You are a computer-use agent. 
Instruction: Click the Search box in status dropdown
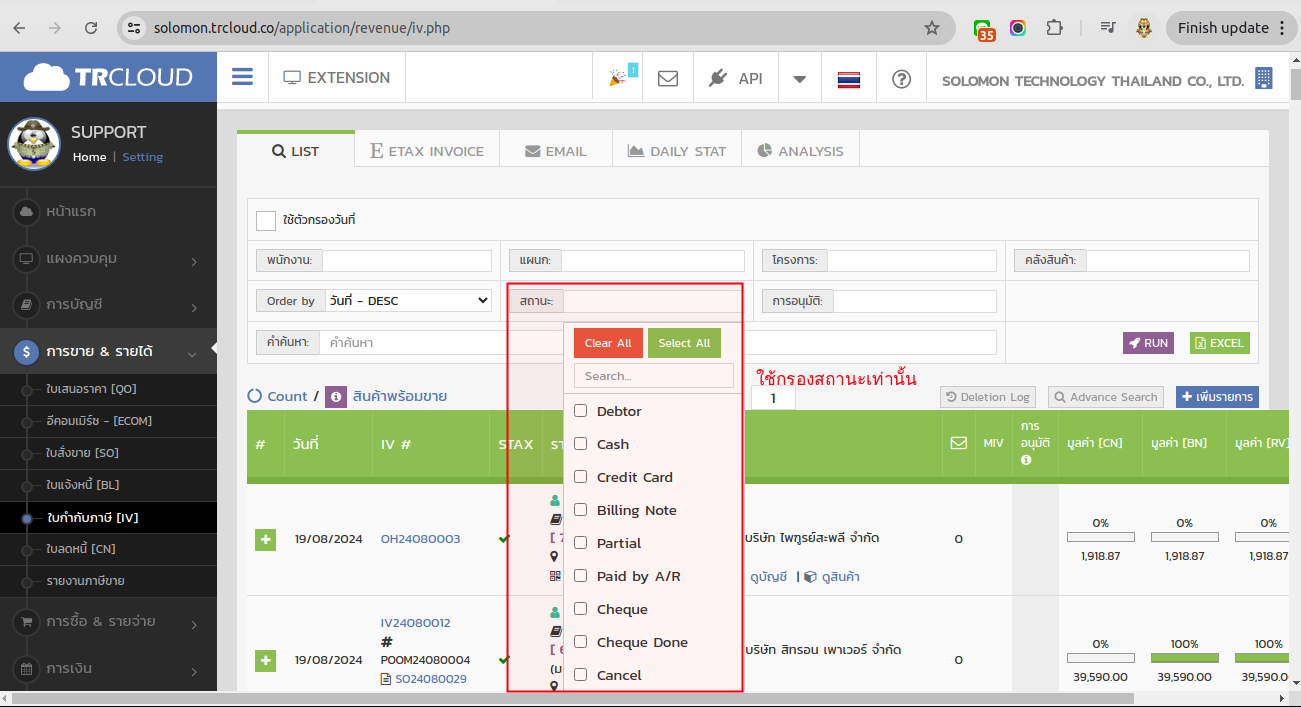pyautogui.click(x=654, y=376)
